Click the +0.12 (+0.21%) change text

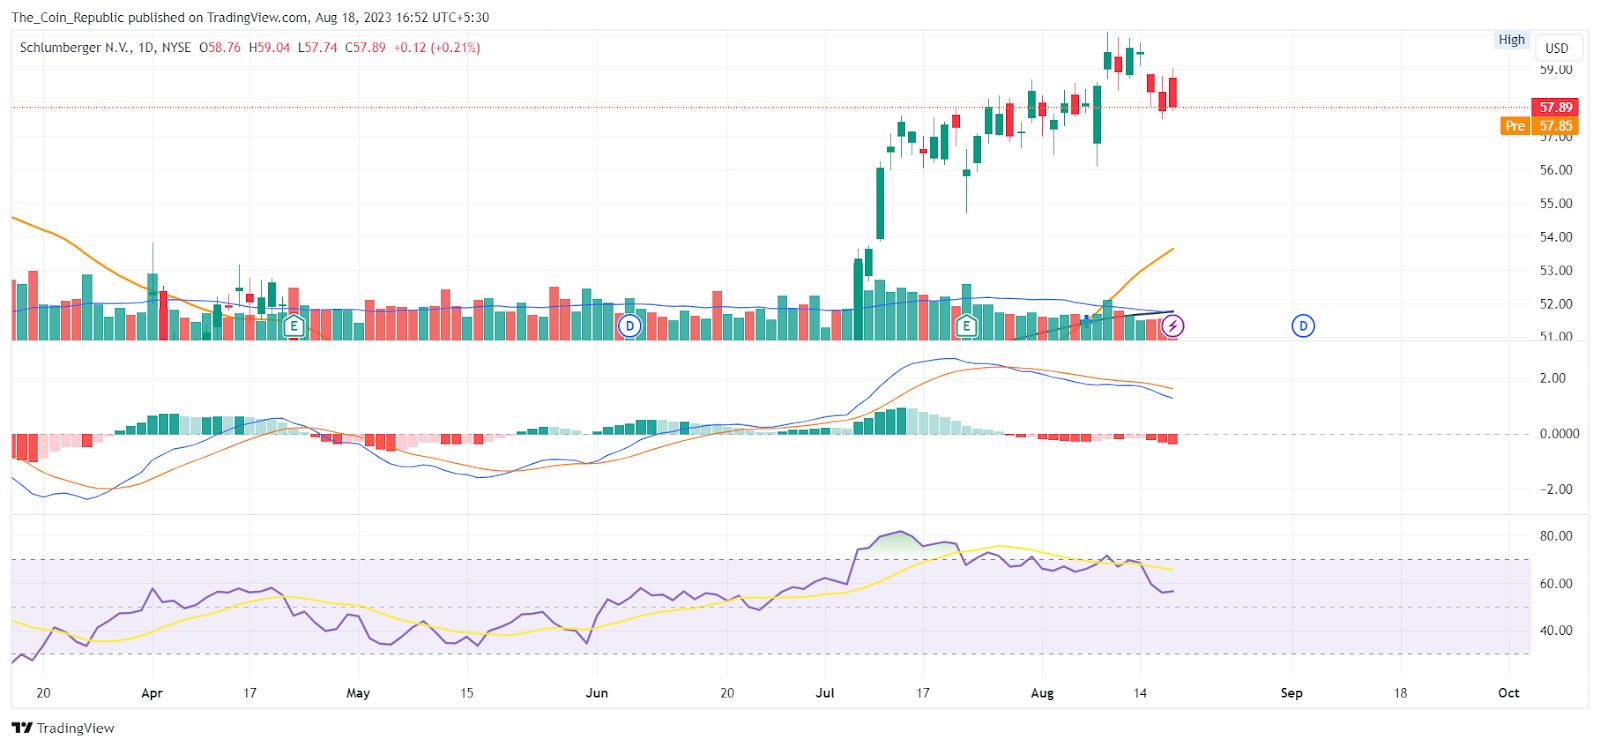pos(437,47)
